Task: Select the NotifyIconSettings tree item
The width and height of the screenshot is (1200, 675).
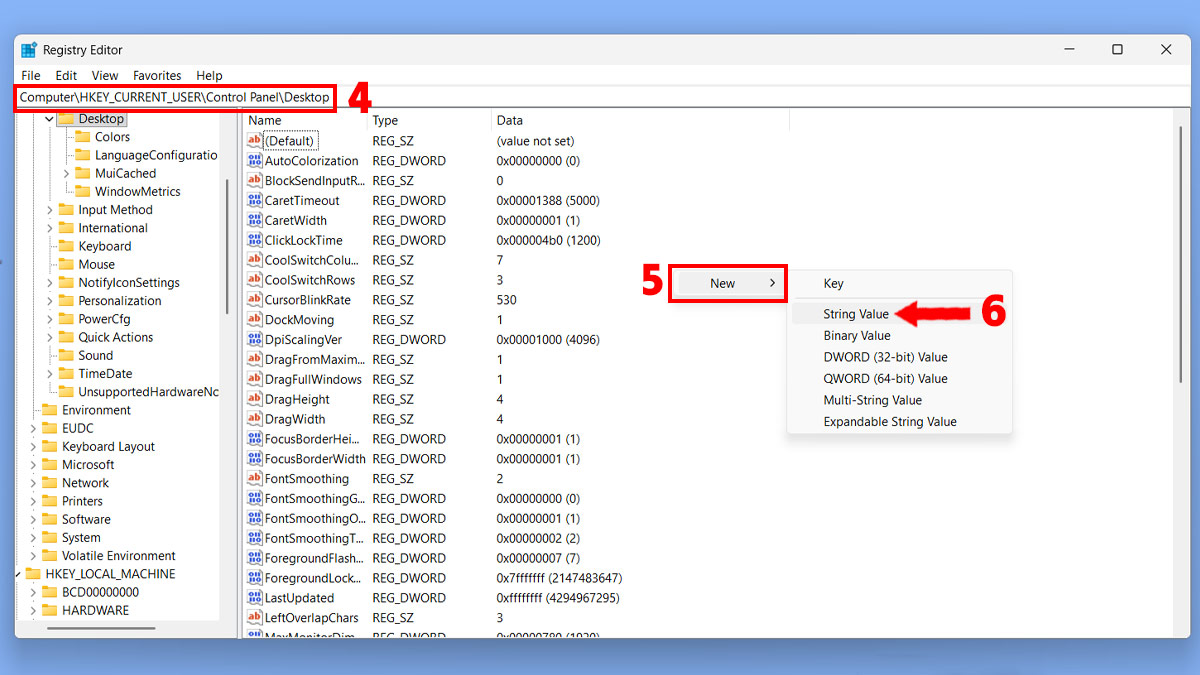Action: tap(129, 283)
